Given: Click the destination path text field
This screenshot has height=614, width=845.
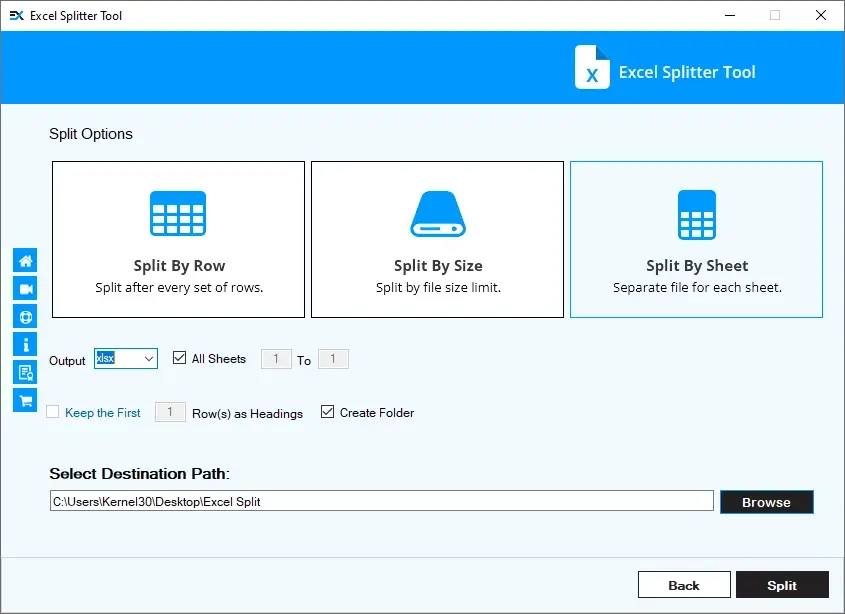Looking at the screenshot, I should (381, 501).
